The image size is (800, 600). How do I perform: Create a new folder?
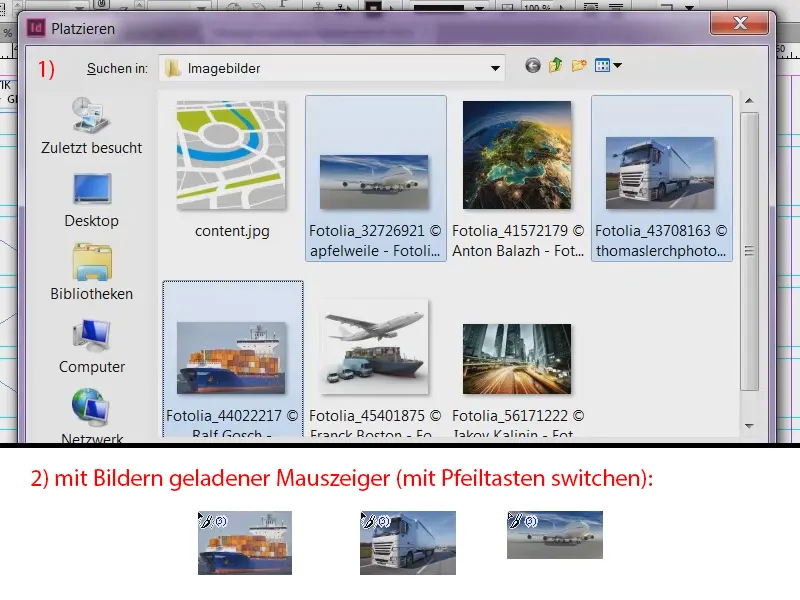click(x=579, y=66)
